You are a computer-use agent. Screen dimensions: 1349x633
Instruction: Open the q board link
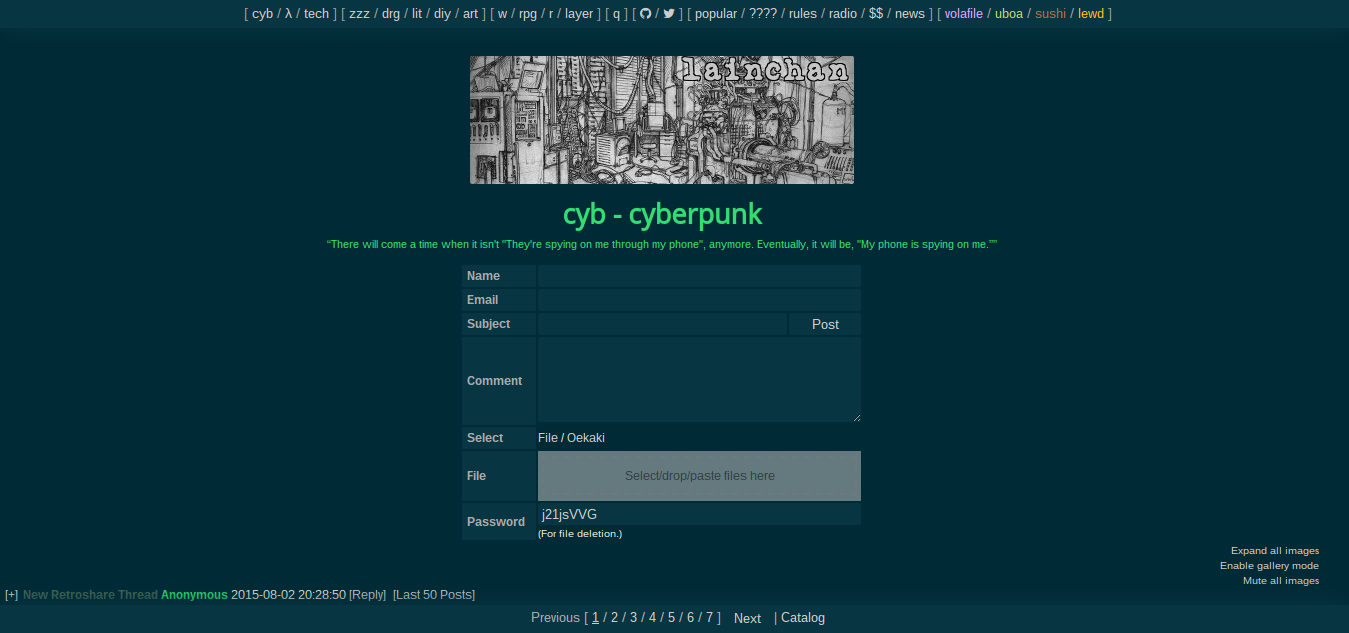click(616, 13)
